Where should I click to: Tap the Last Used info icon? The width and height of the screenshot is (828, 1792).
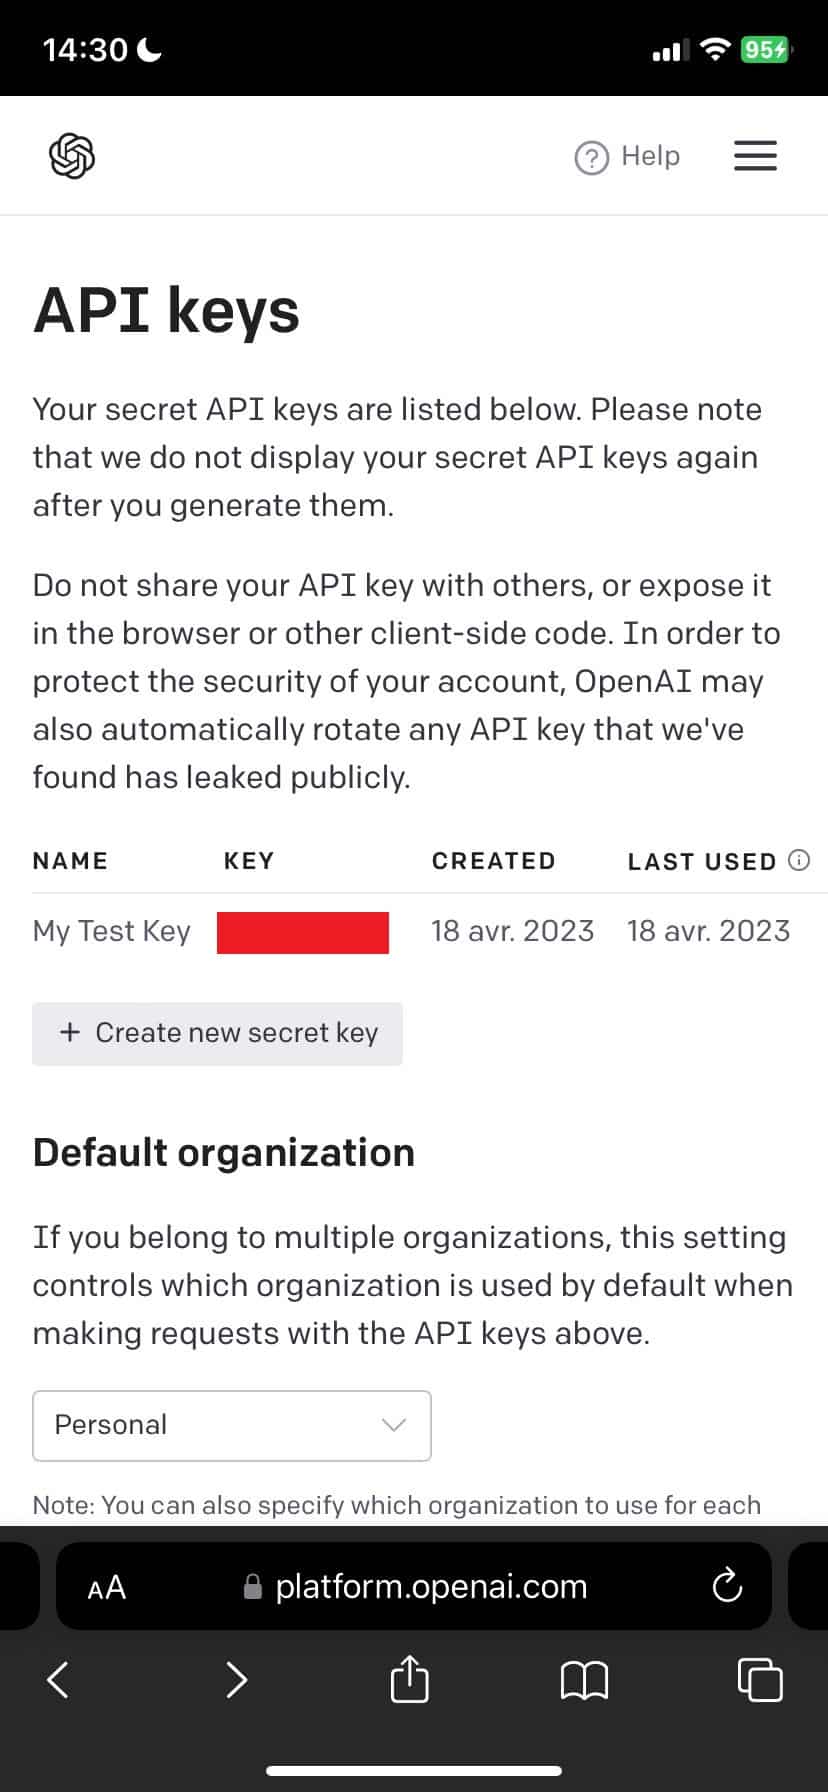(799, 860)
